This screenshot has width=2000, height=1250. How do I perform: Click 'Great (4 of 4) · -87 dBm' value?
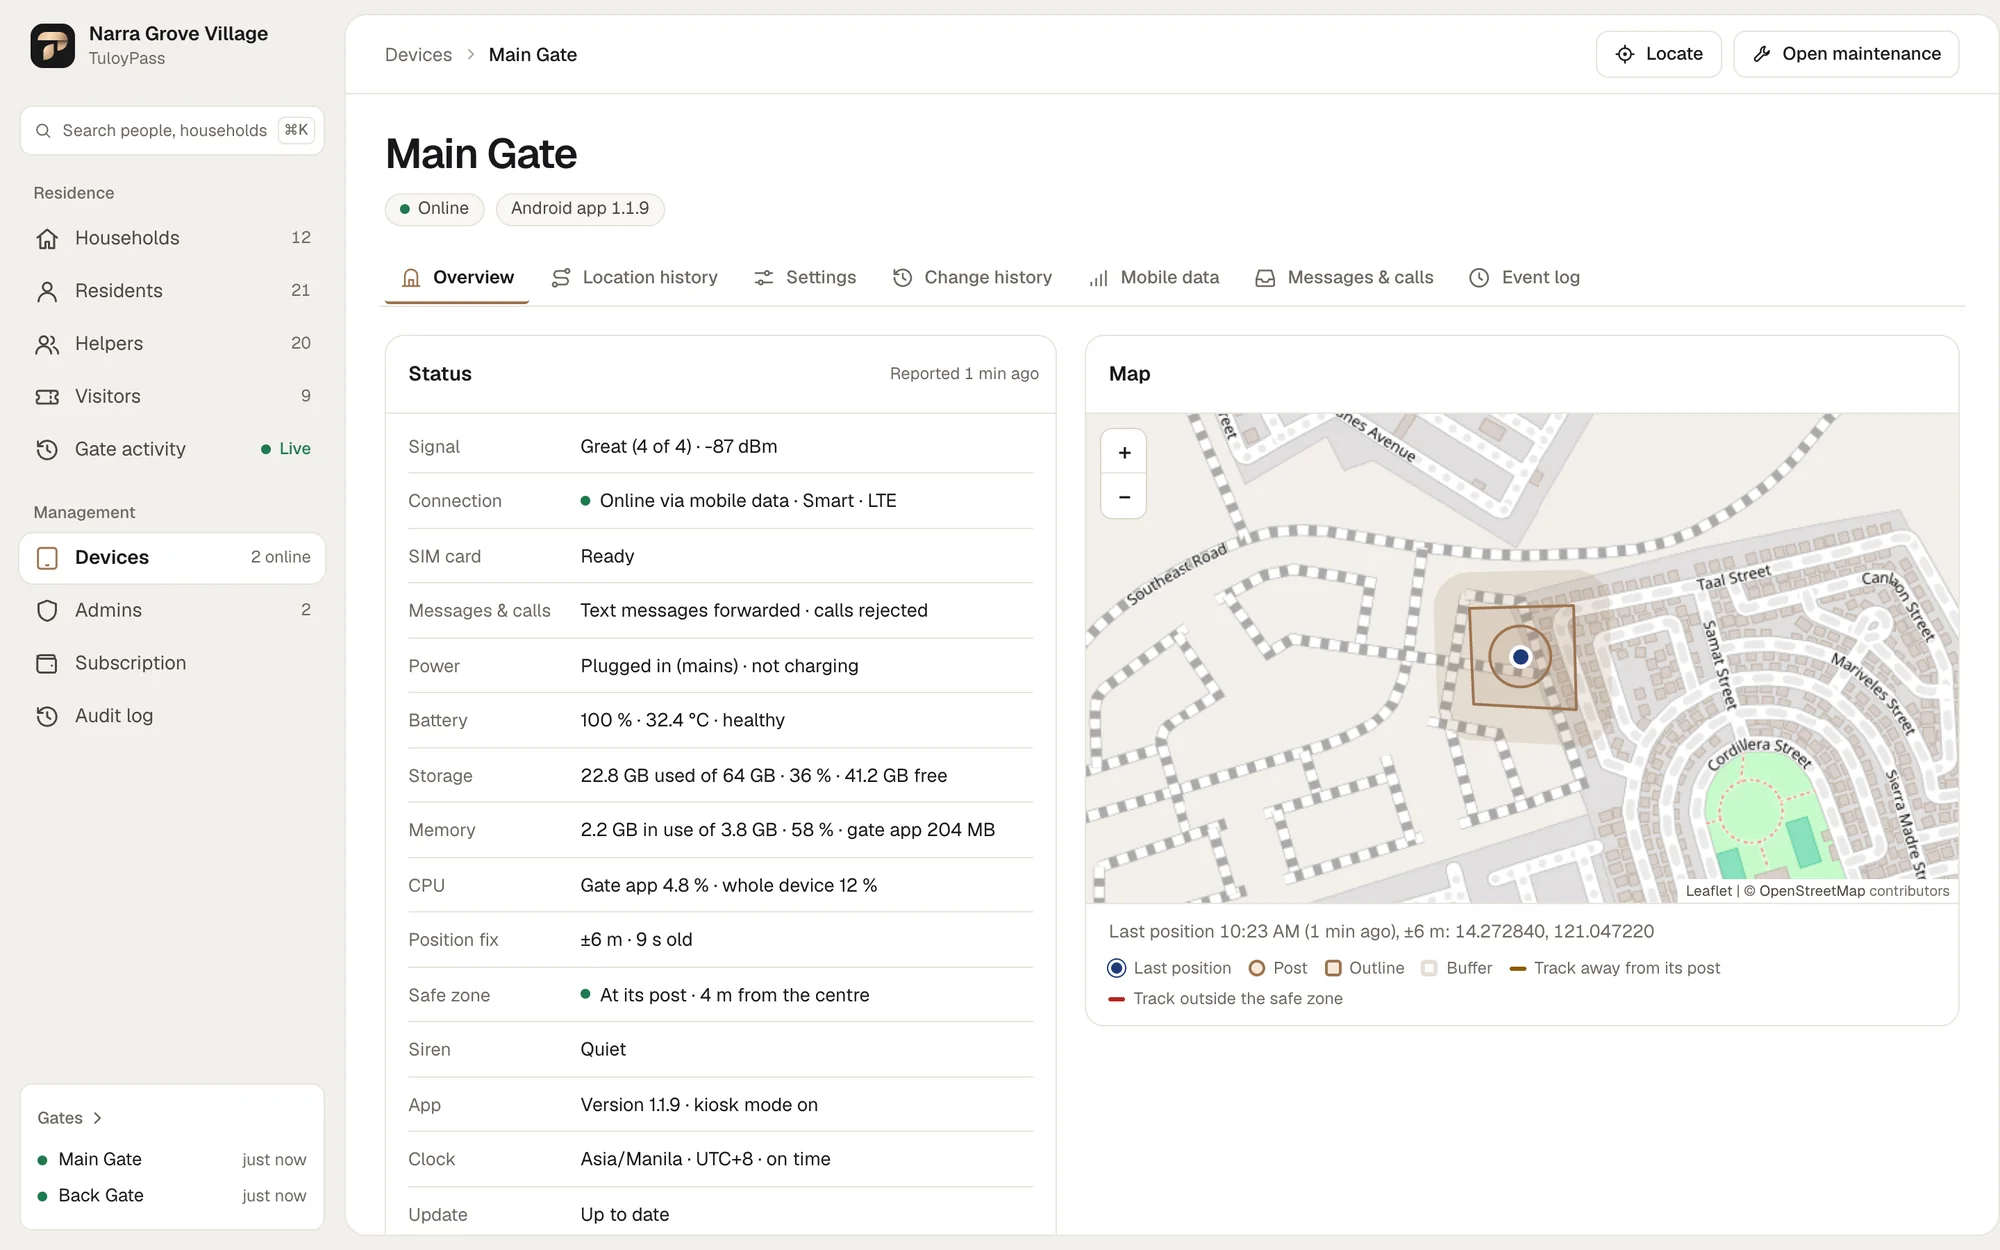679,447
